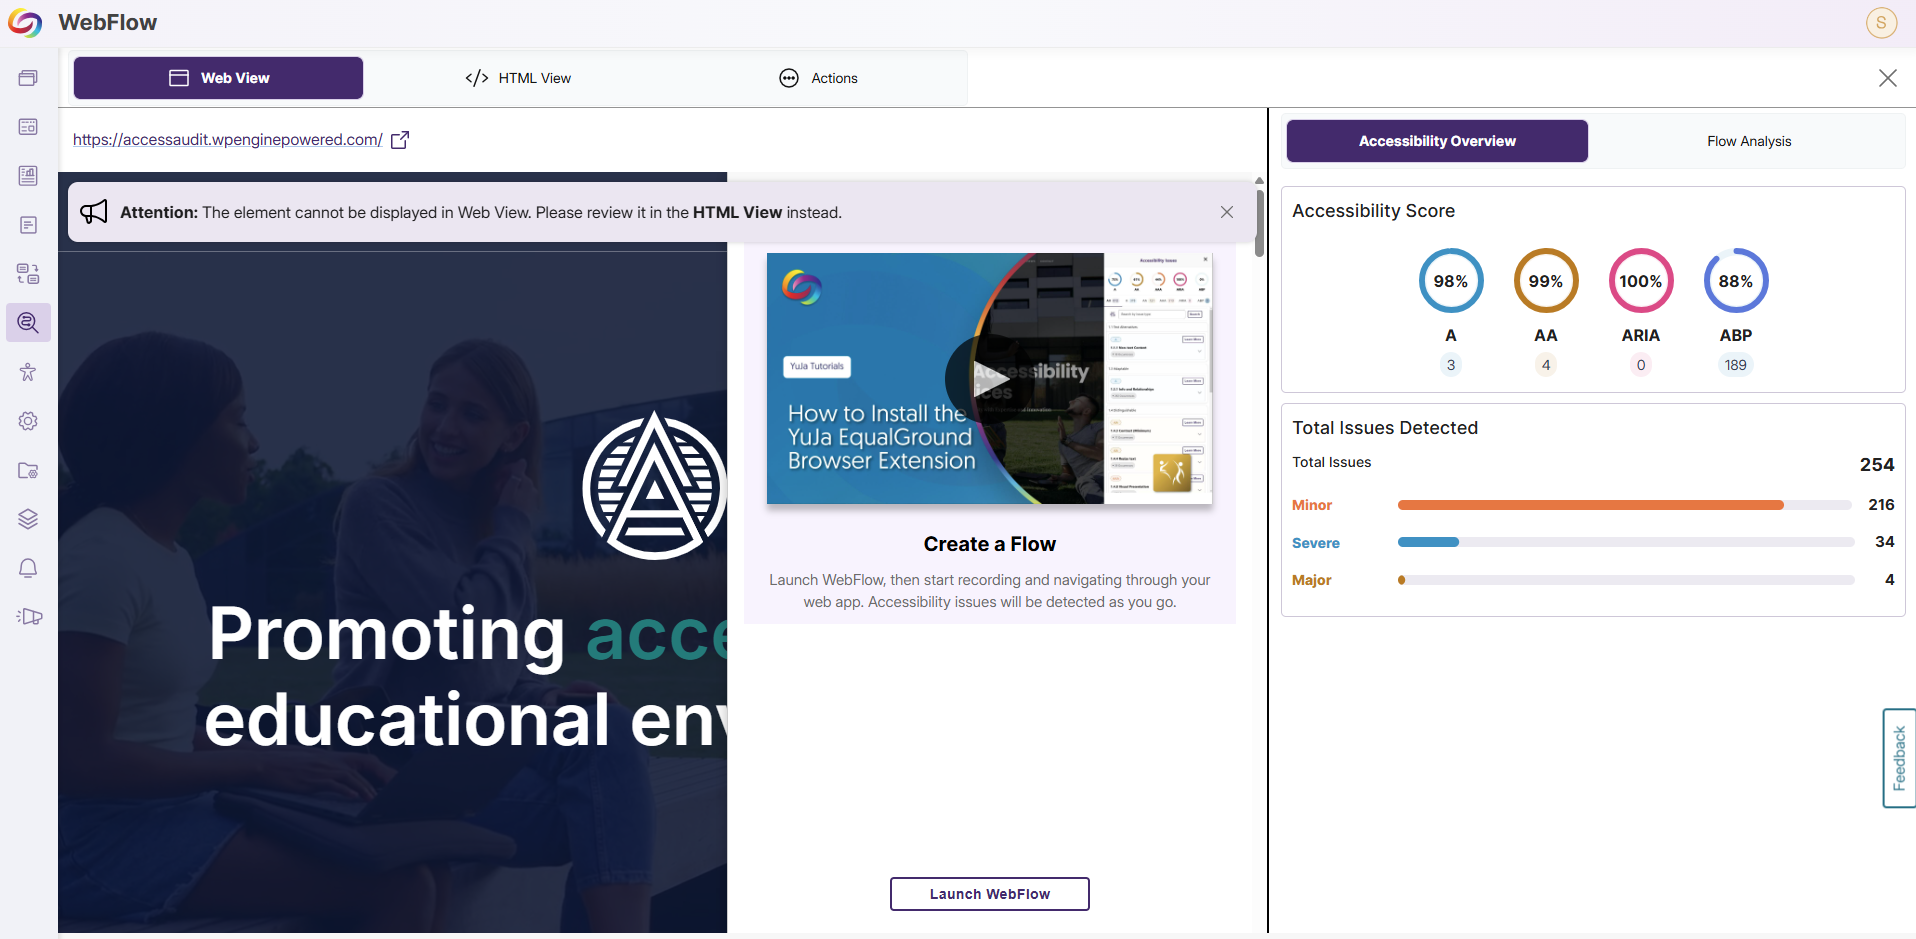Click the external link icon beside URL
Screen dimensions: 1916x939
click(400, 140)
